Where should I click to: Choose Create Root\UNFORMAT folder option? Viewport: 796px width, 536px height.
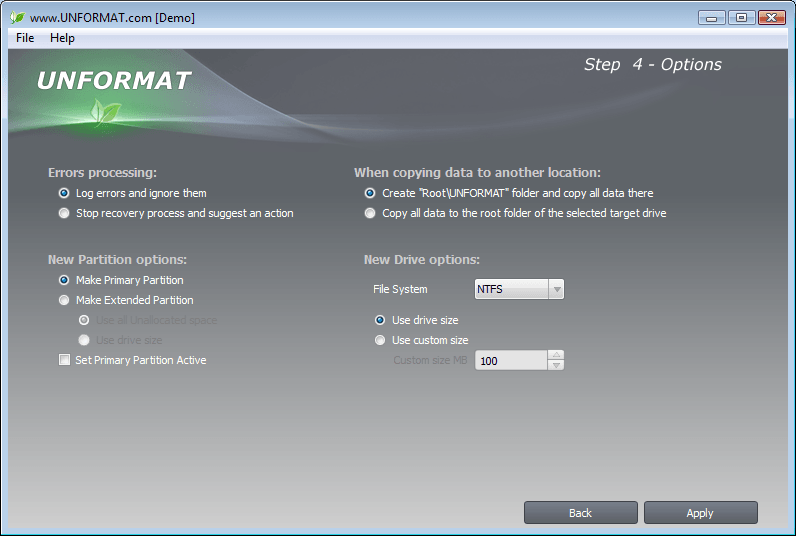(x=509, y=193)
